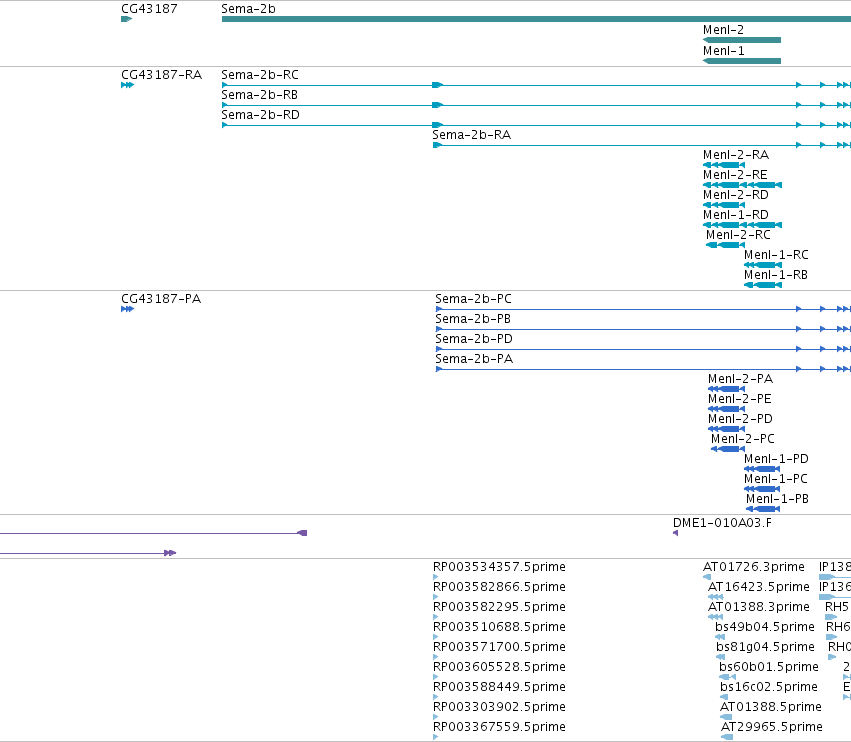
Task: Click the CG43187-RA transcript
Action: (x=128, y=85)
